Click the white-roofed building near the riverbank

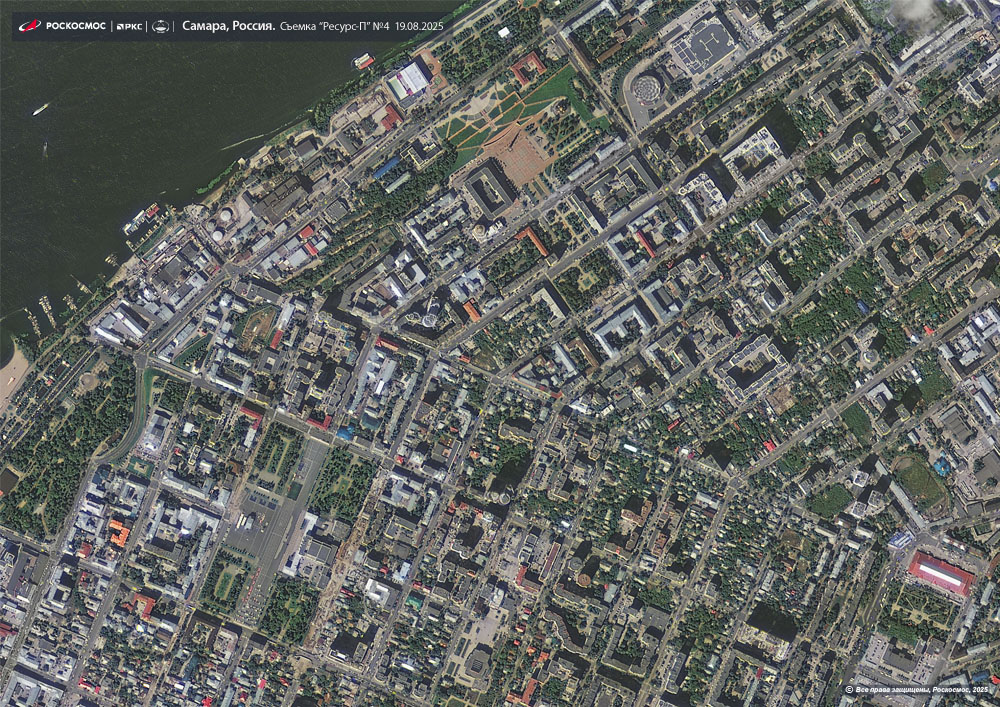pyautogui.click(x=410, y=80)
